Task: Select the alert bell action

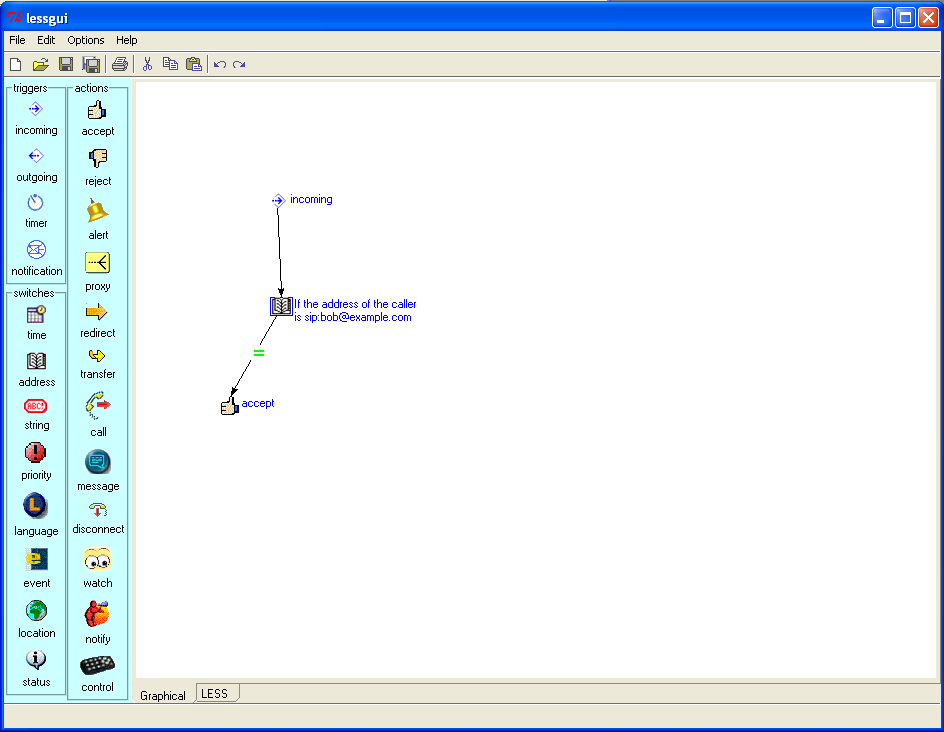Action: (98, 211)
